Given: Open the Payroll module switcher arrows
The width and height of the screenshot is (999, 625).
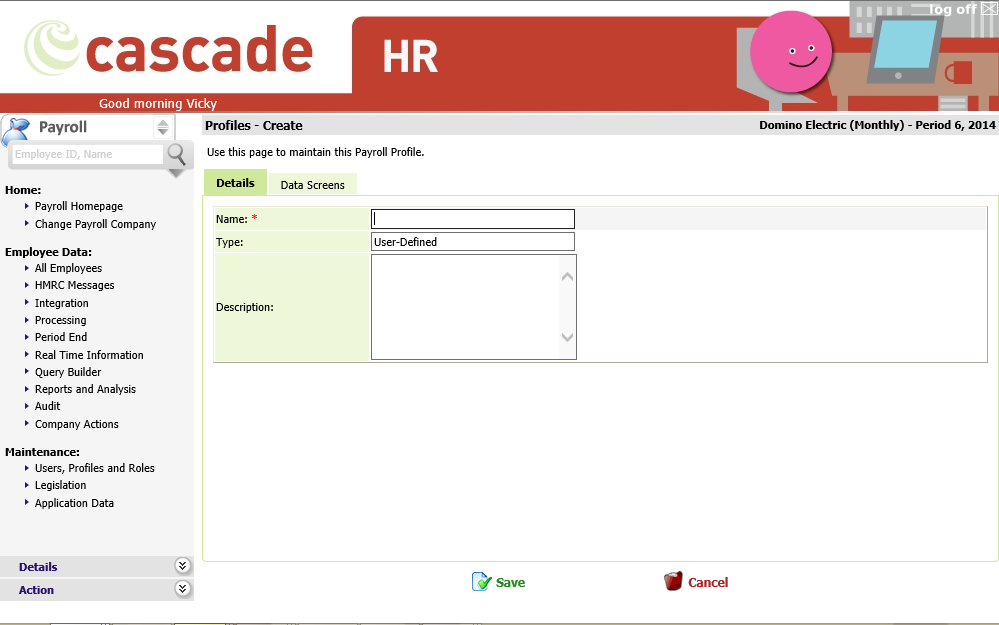Looking at the screenshot, I should [163, 127].
